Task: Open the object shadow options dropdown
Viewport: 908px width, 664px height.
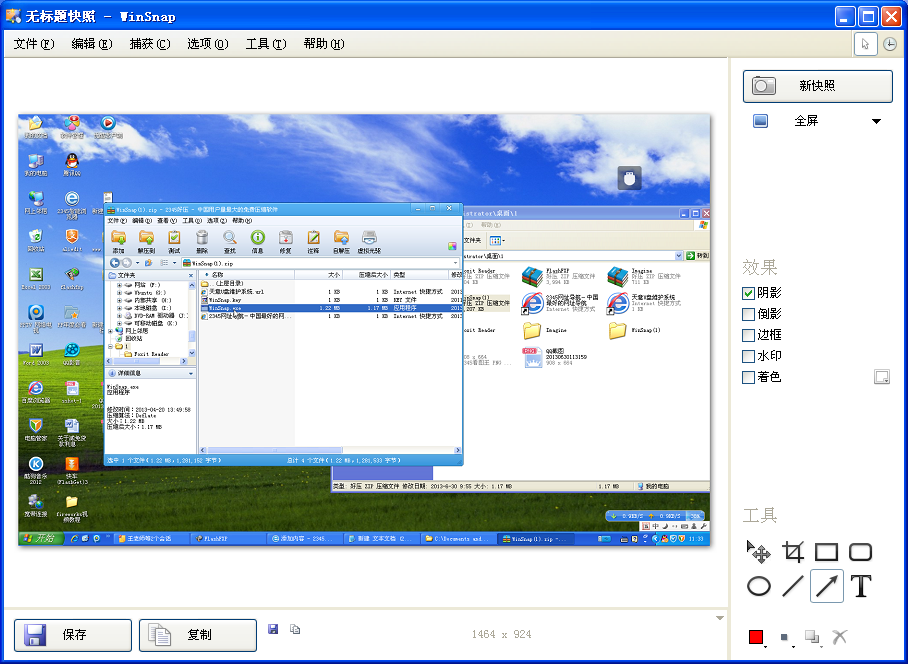Action: (814, 638)
